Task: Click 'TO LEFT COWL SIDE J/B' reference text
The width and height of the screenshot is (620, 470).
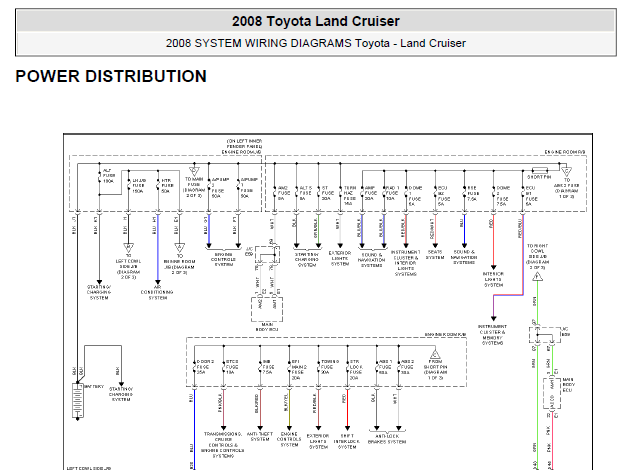Action: coord(129,266)
